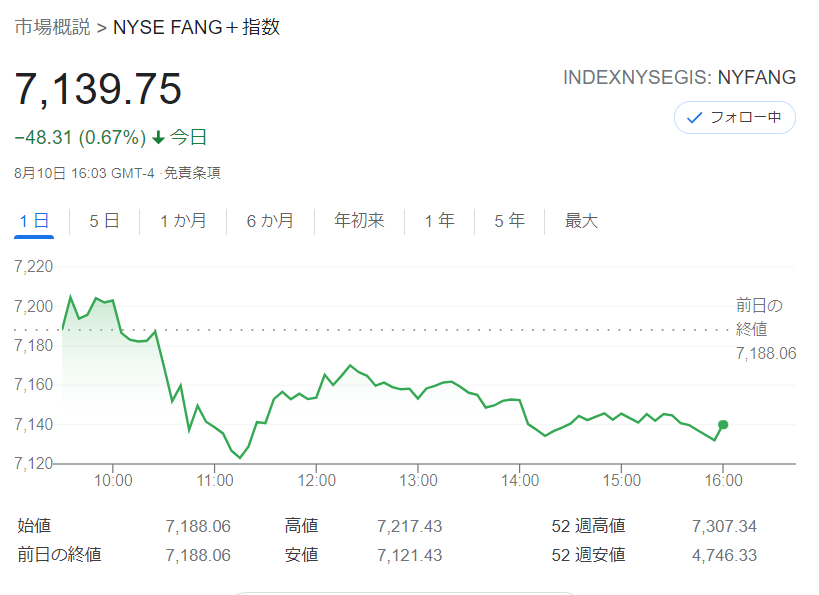Click the checkmark icon in follow button

[694, 118]
